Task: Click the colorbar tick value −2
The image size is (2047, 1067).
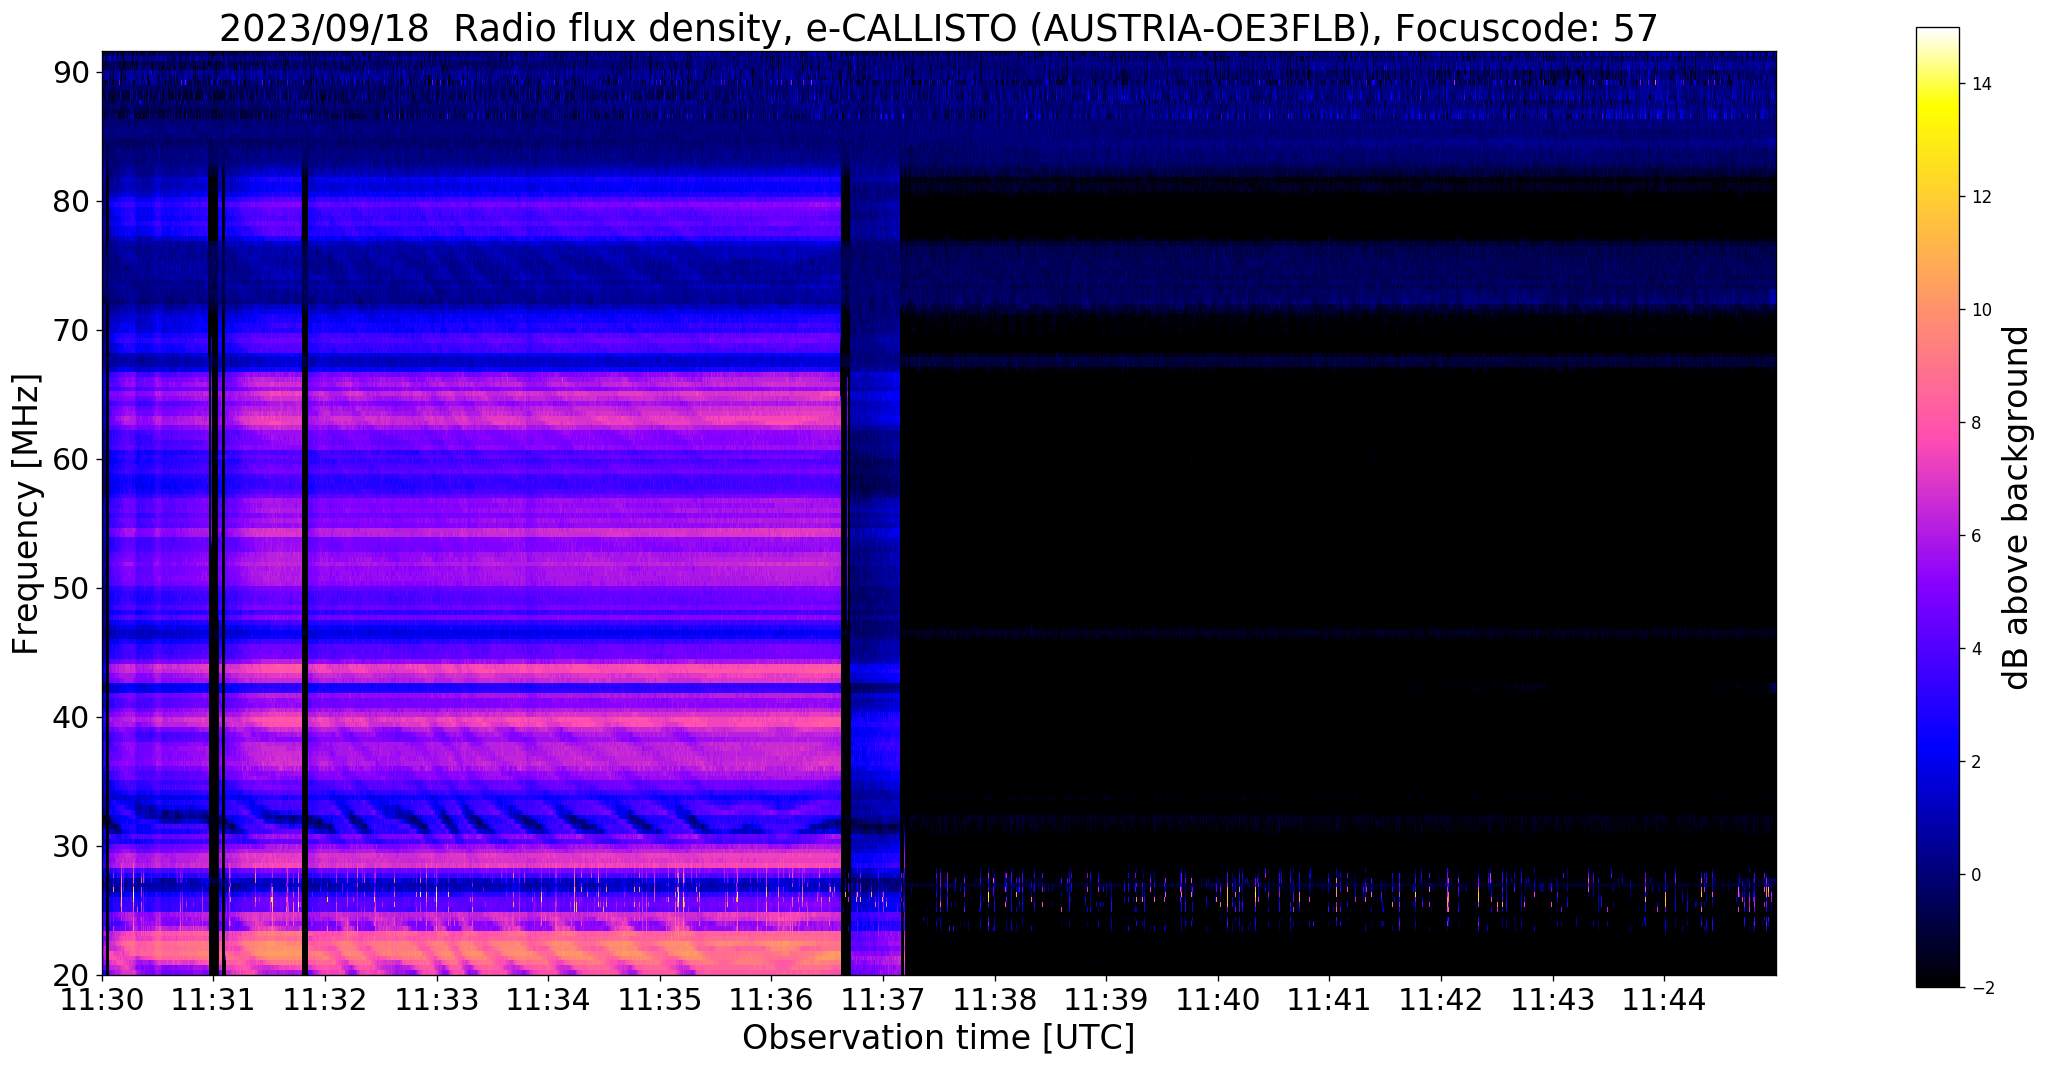Action: tap(1981, 988)
